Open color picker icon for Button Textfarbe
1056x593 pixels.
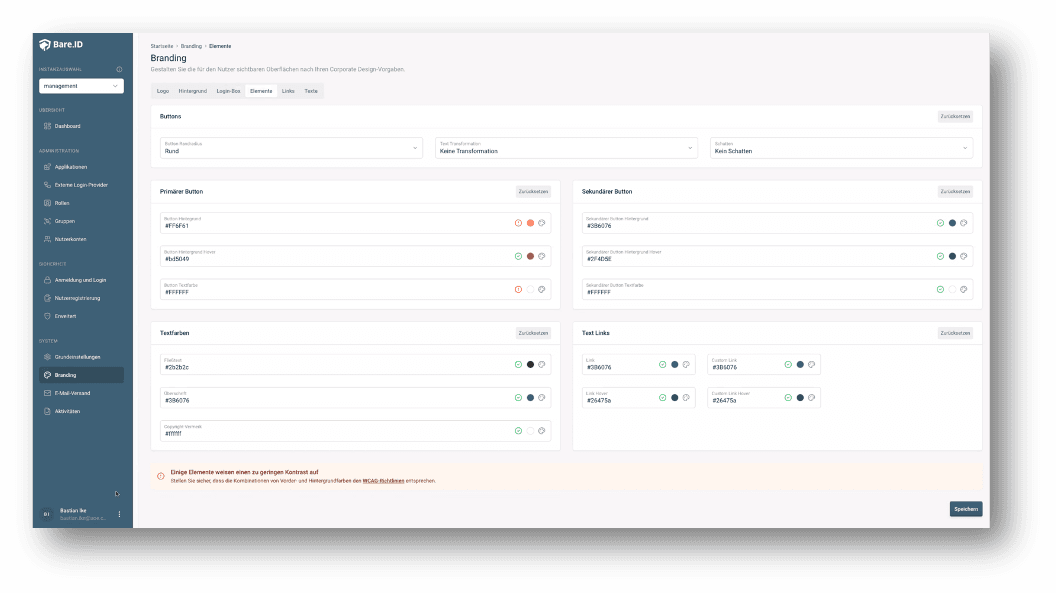point(541,289)
